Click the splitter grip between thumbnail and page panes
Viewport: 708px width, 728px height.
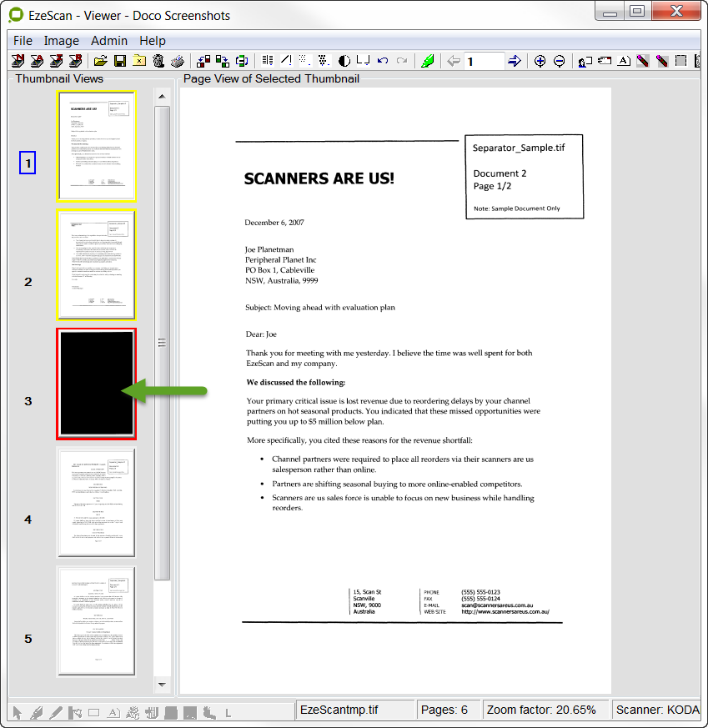coord(162,342)
